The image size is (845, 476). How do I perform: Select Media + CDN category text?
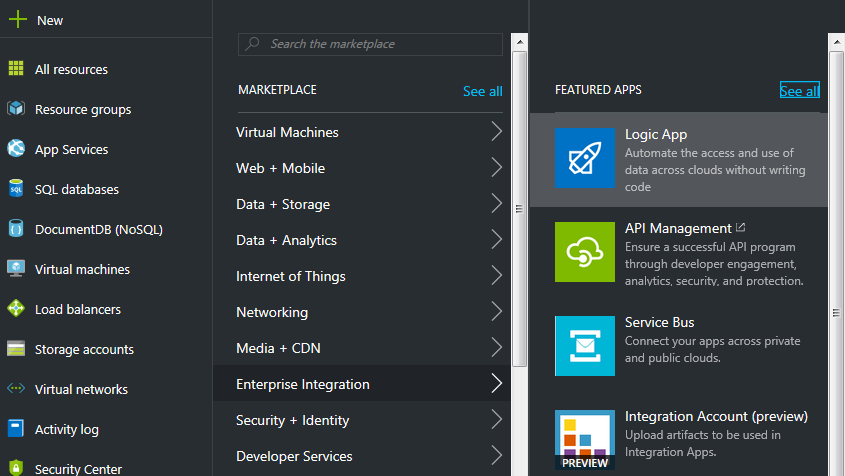pos(278,348)
